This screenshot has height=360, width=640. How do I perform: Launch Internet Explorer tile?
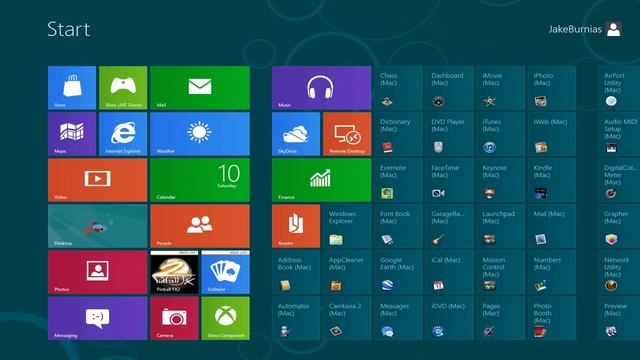tap(123, 134)
